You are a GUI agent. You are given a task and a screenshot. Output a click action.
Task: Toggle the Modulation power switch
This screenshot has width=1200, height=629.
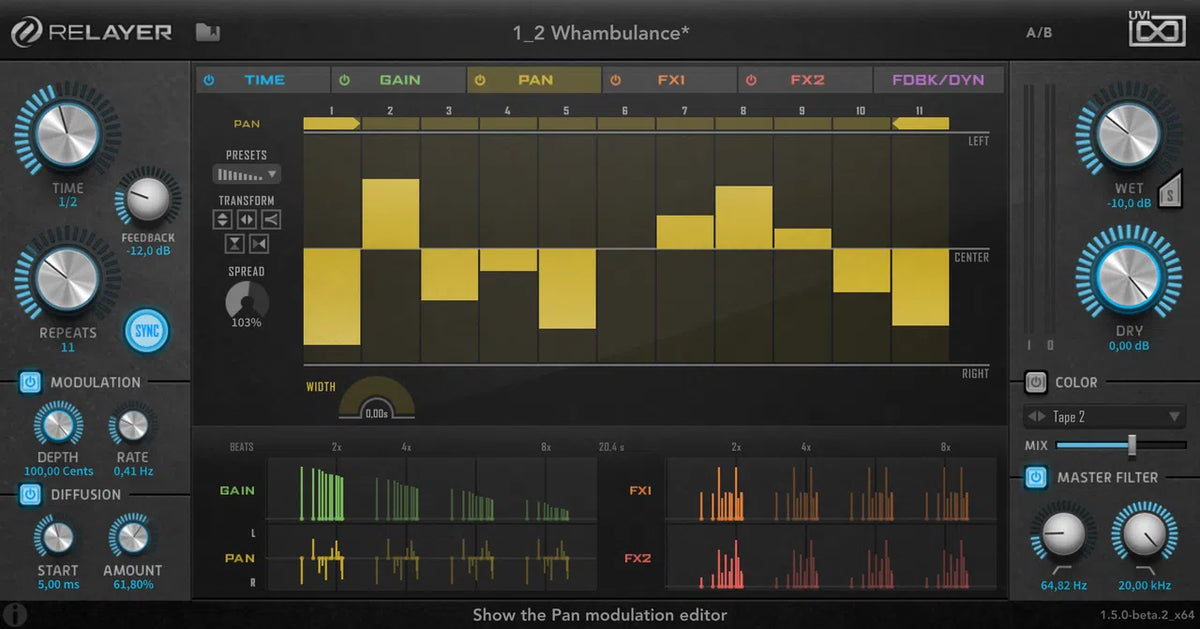[x=29, y=382]
